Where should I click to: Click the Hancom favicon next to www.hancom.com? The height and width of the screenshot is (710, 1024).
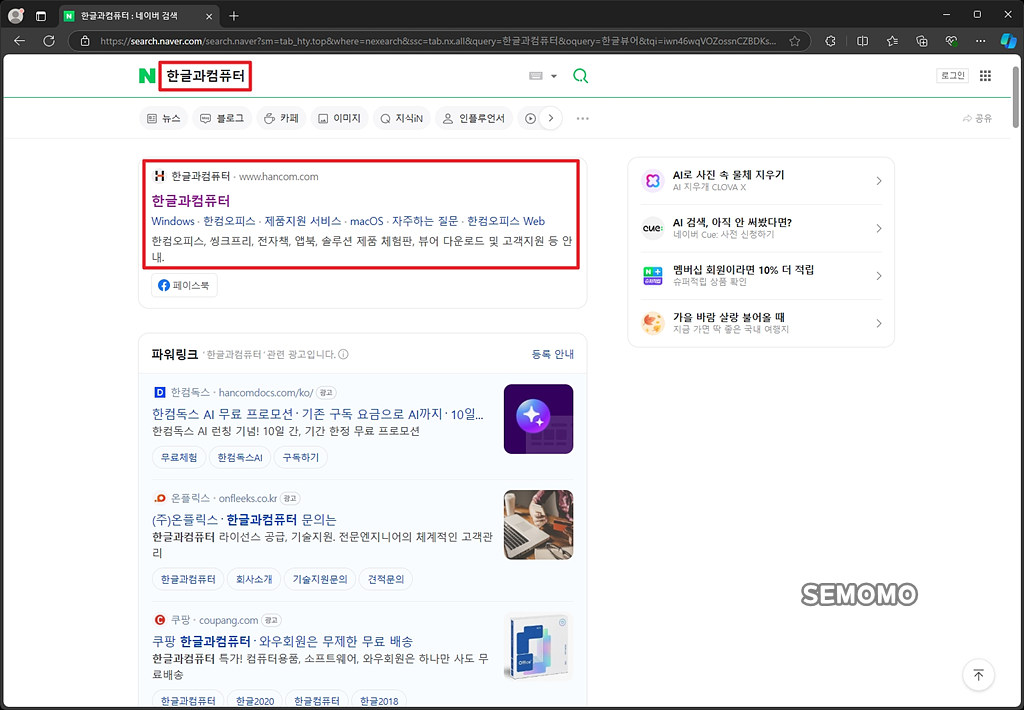[159, 176]
